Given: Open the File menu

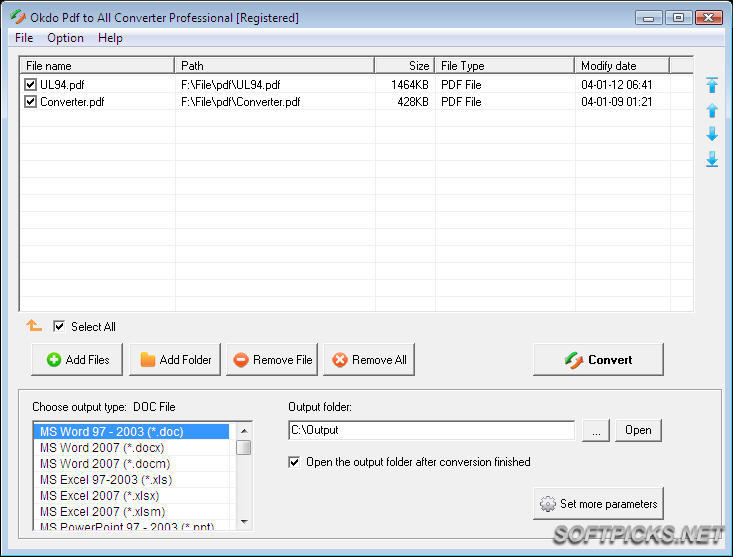Looking at the screenshot, I should click(24, 38).
